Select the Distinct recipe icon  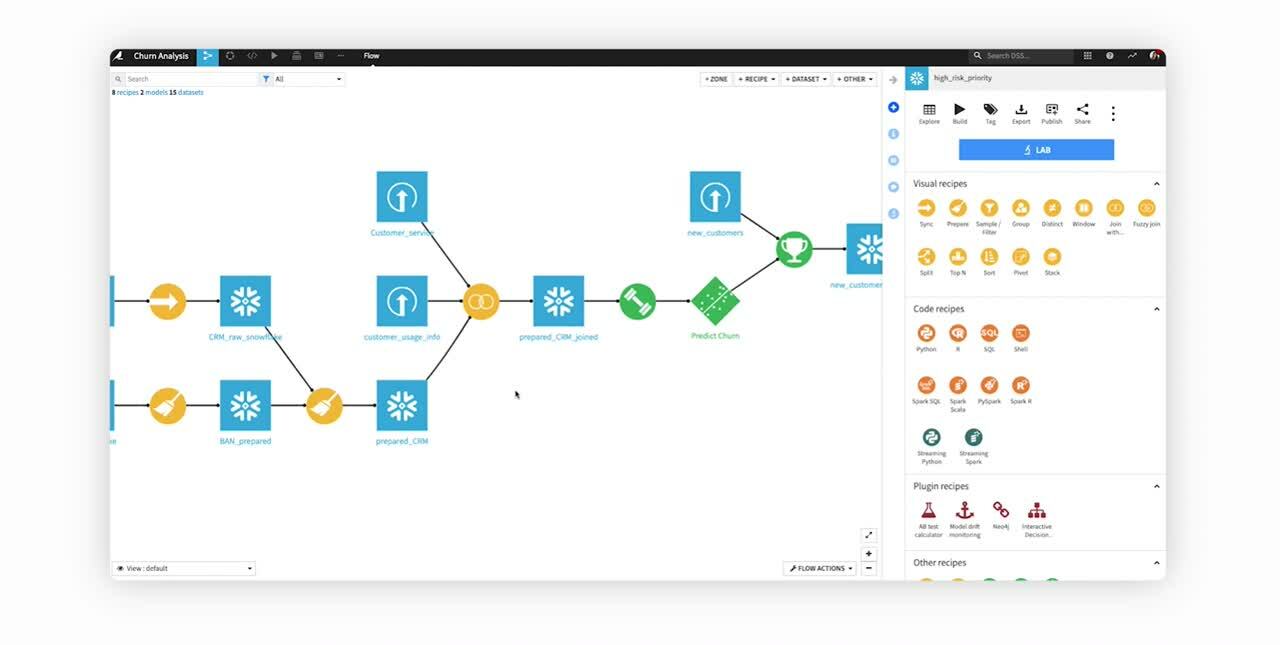point(1052,208)
